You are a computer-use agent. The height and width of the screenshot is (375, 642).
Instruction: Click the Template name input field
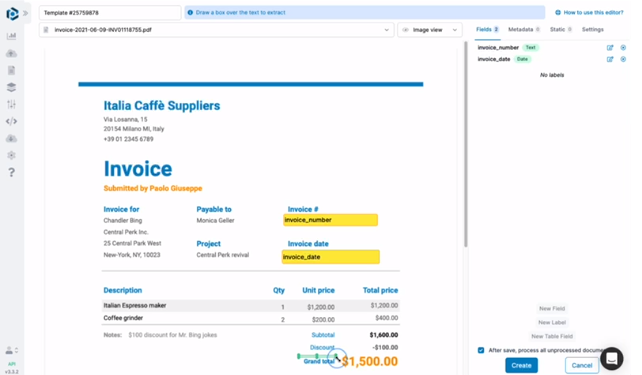[110, 13]
